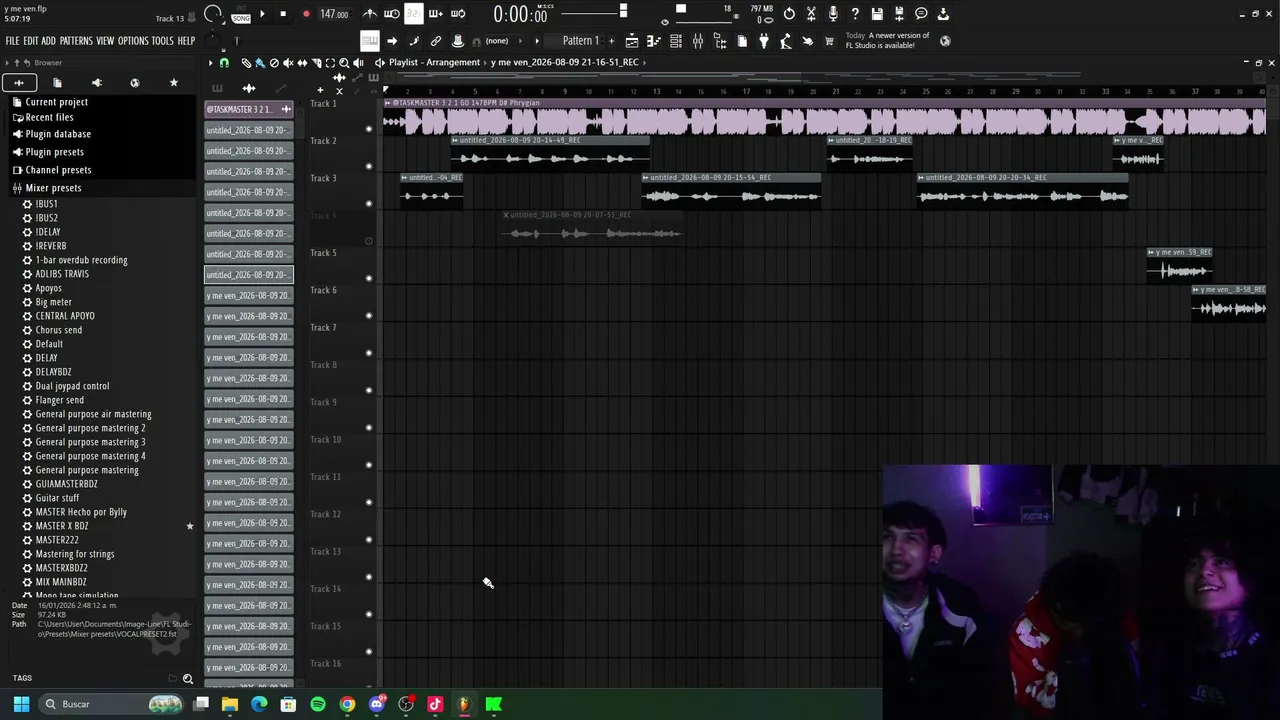Image resolution: width=1280 pixels, height=720 pixels.
Task: Open the TOOLS menu
Action: coord(162,41)
